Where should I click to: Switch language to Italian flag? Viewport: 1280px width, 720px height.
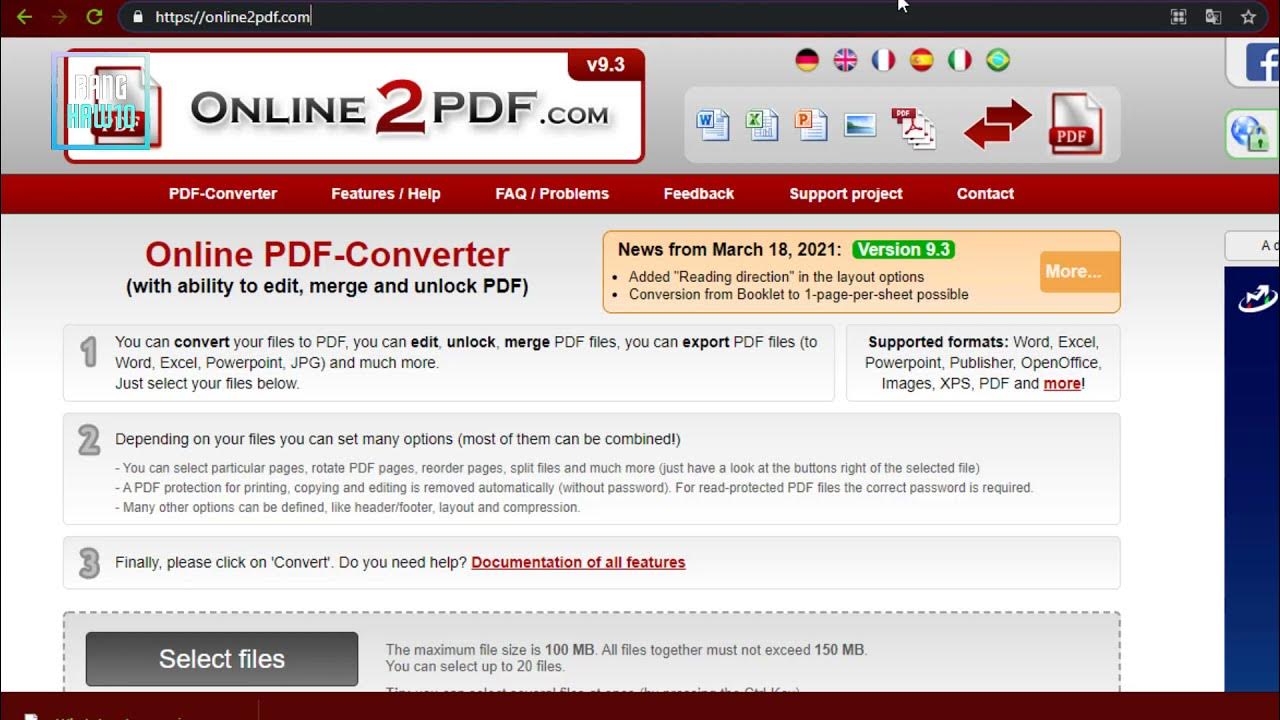(x=959, y=60)
